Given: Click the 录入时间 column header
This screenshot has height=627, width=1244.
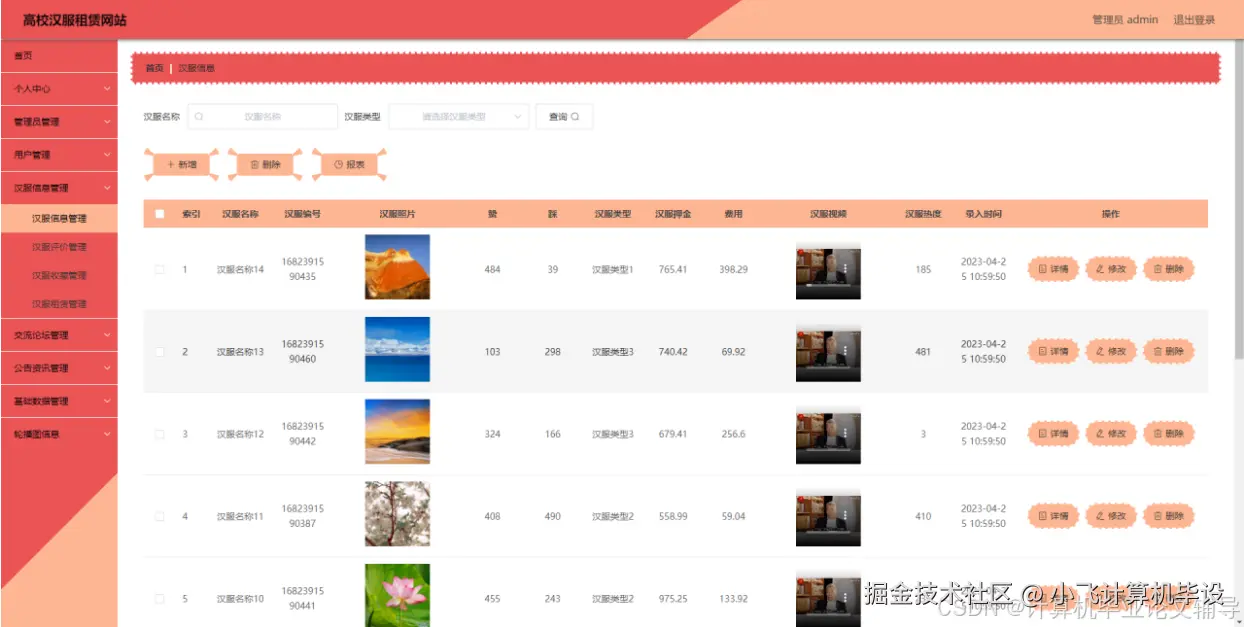Looking at the screenshot, I should pyautogui.click(x=983, y=214).
